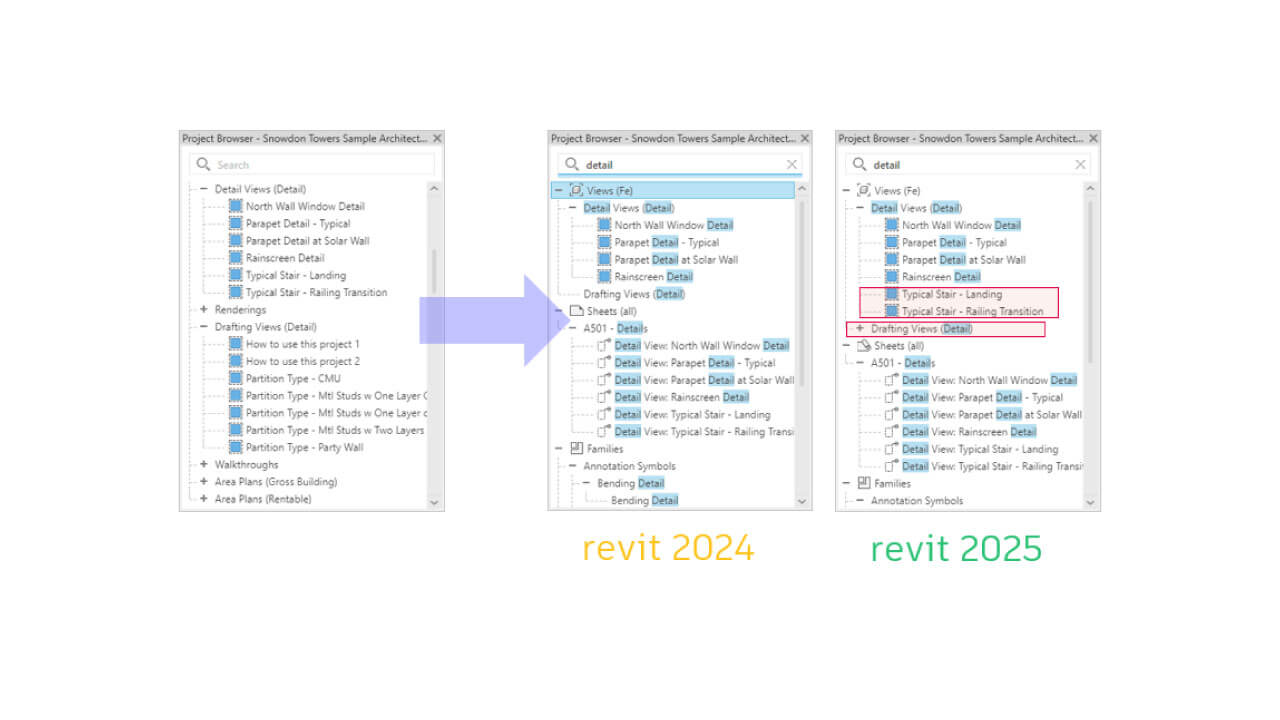Select 'Typical Stair - Railing Transition' in left panel
1280x720 pixels.
[x=316, y=293]
